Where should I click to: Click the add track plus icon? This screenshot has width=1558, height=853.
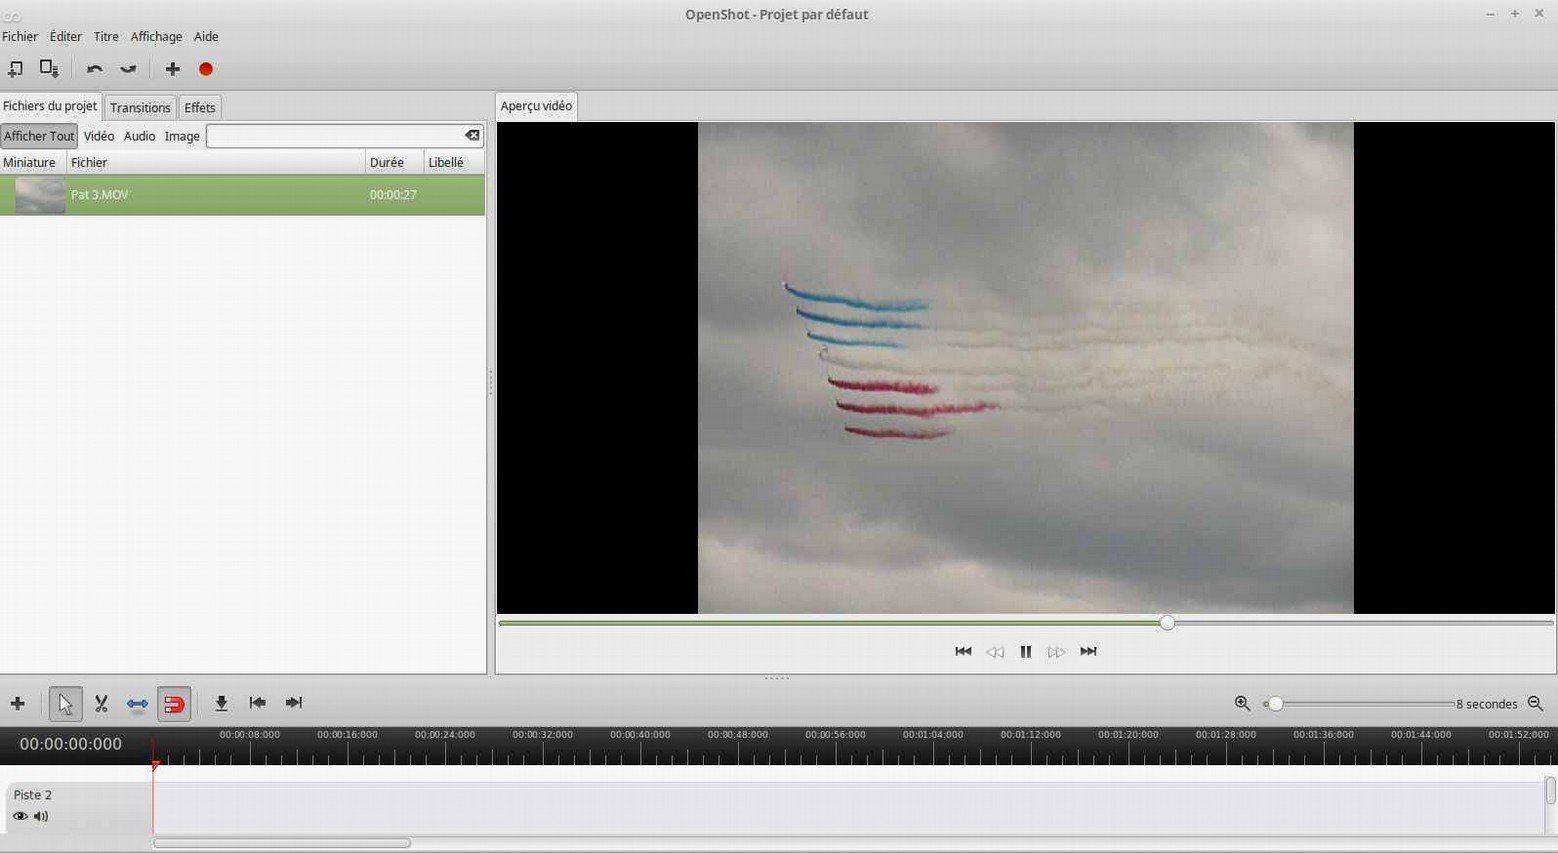[x=17, y=704]
